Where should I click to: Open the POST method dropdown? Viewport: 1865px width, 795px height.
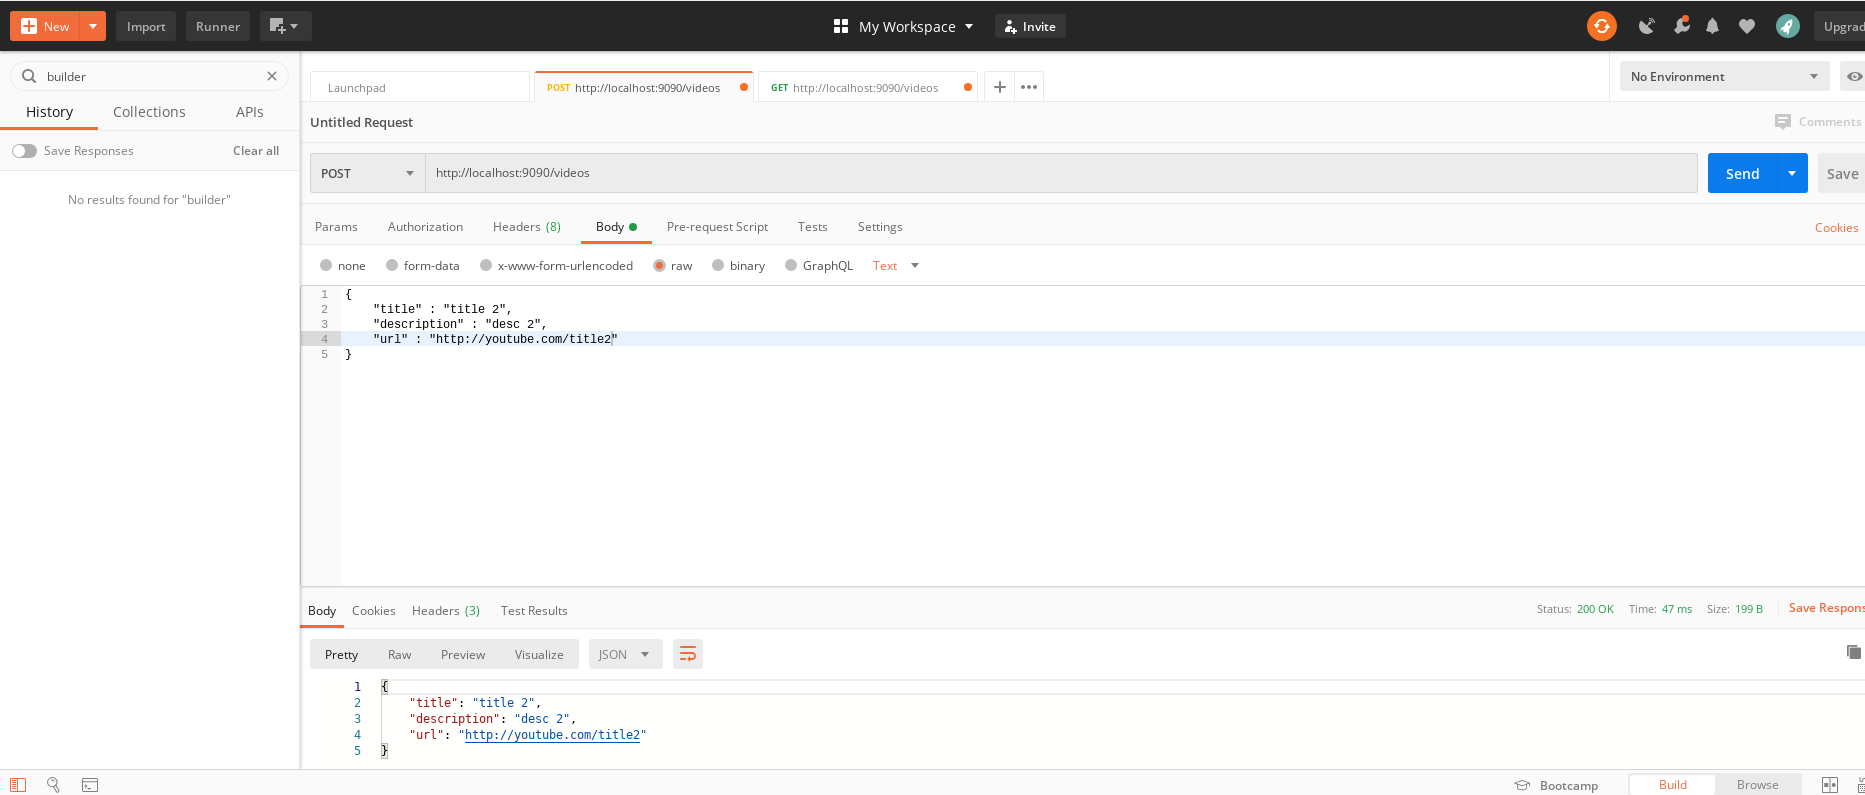368,173
